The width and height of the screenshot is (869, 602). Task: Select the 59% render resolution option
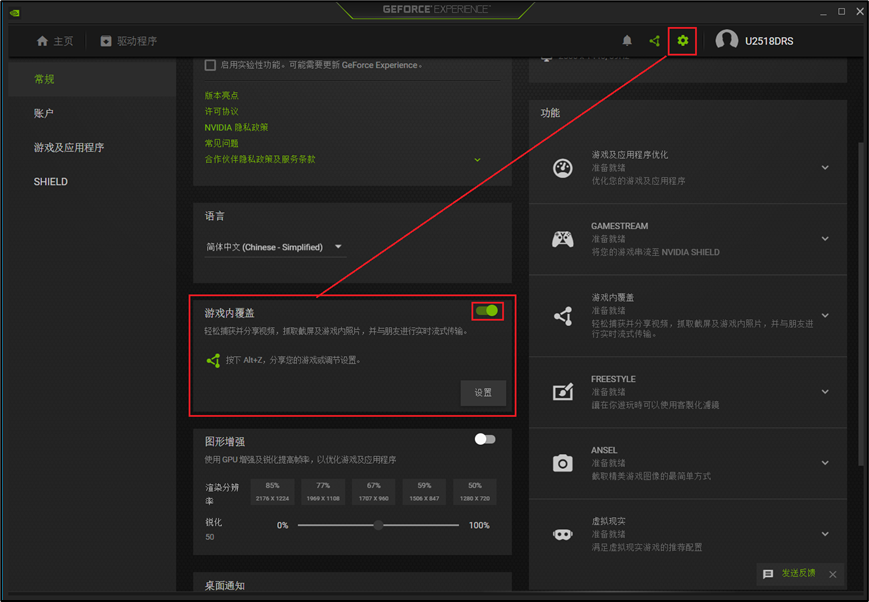coord(424,492)
